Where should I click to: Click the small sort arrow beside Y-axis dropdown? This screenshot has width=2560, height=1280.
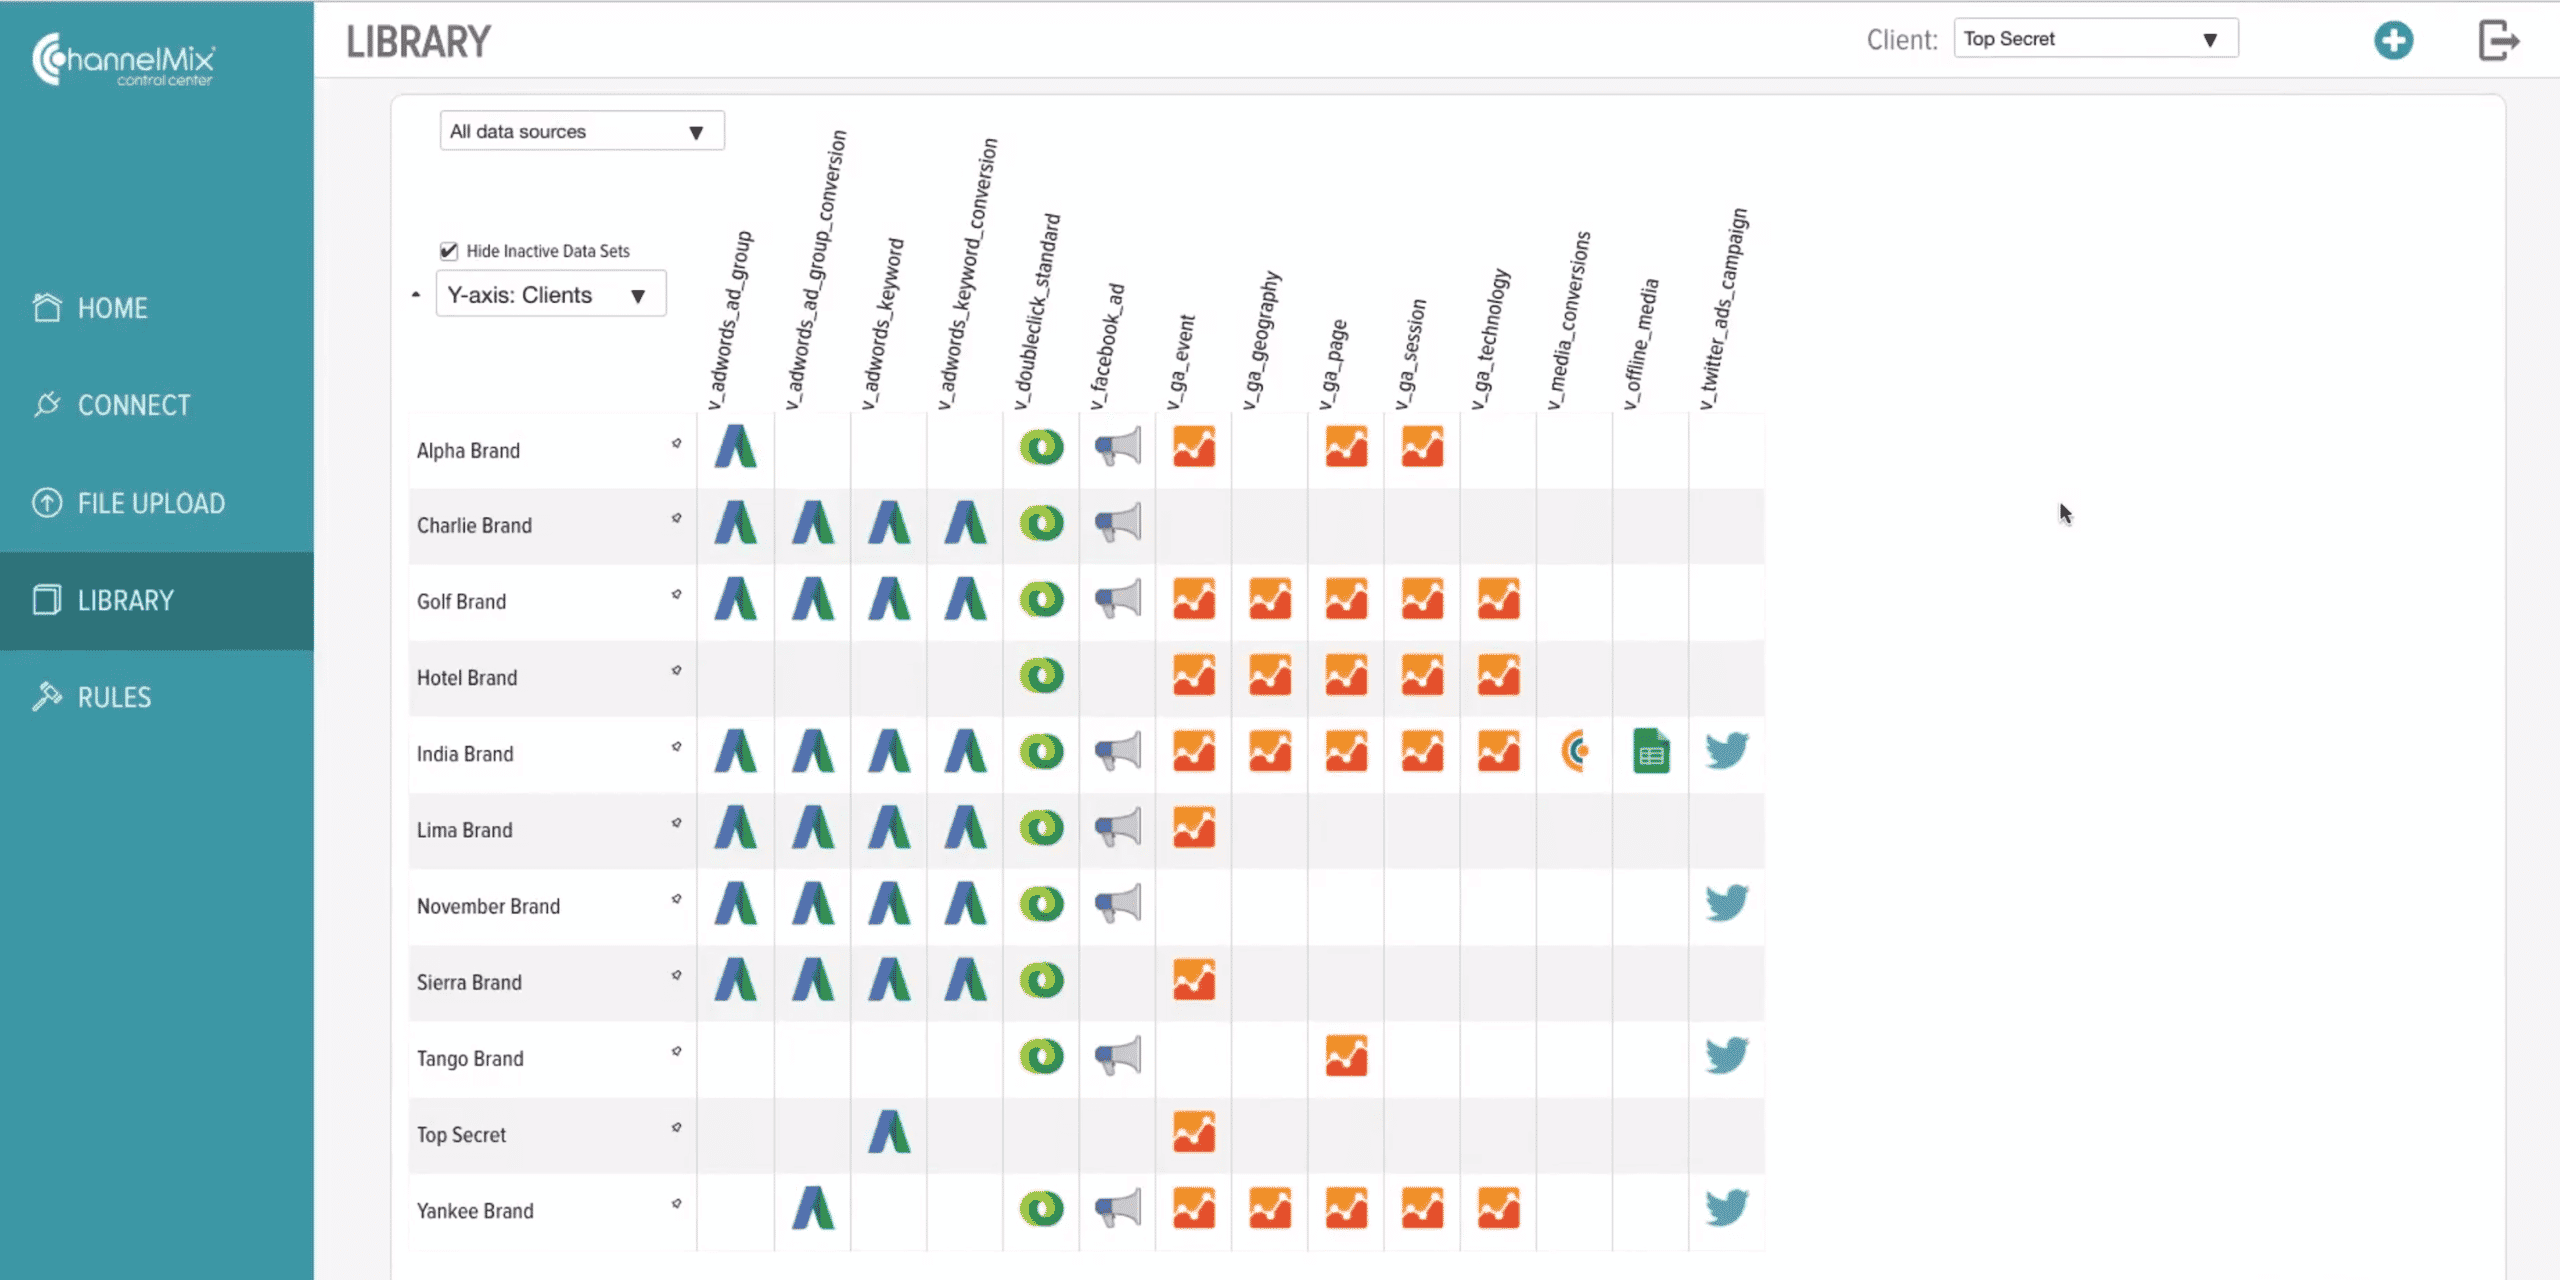click(416, 295)
